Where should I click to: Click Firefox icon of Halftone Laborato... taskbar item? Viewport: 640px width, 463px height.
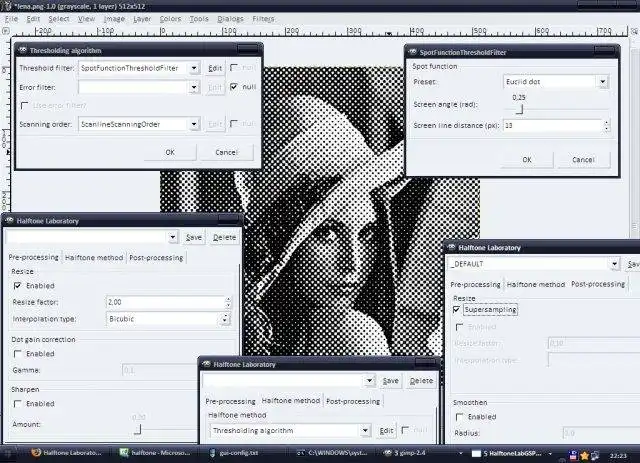[x=36, y=453]
